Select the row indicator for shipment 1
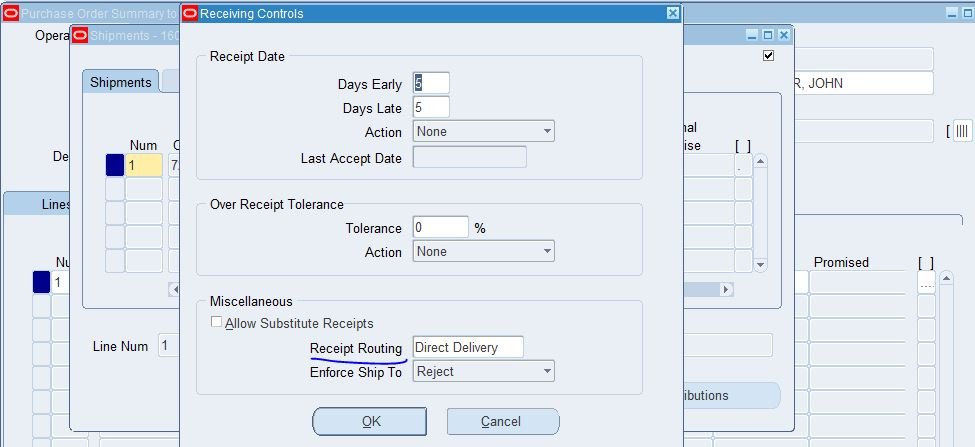 coord(114,165)
